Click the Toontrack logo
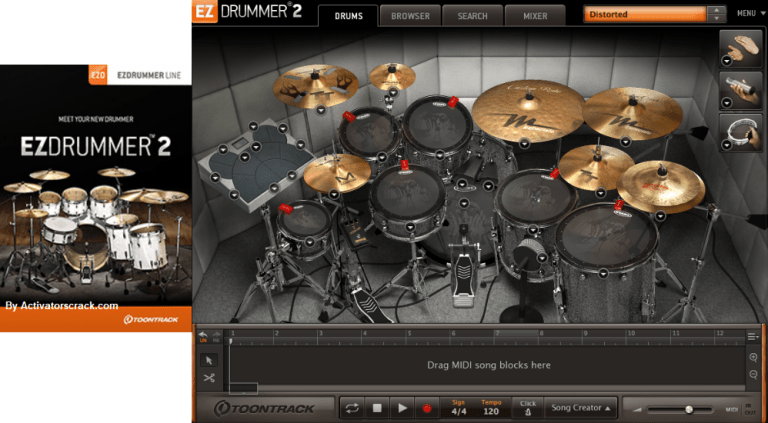The height and width of the screenshot is (423, 768). [264, 408]
